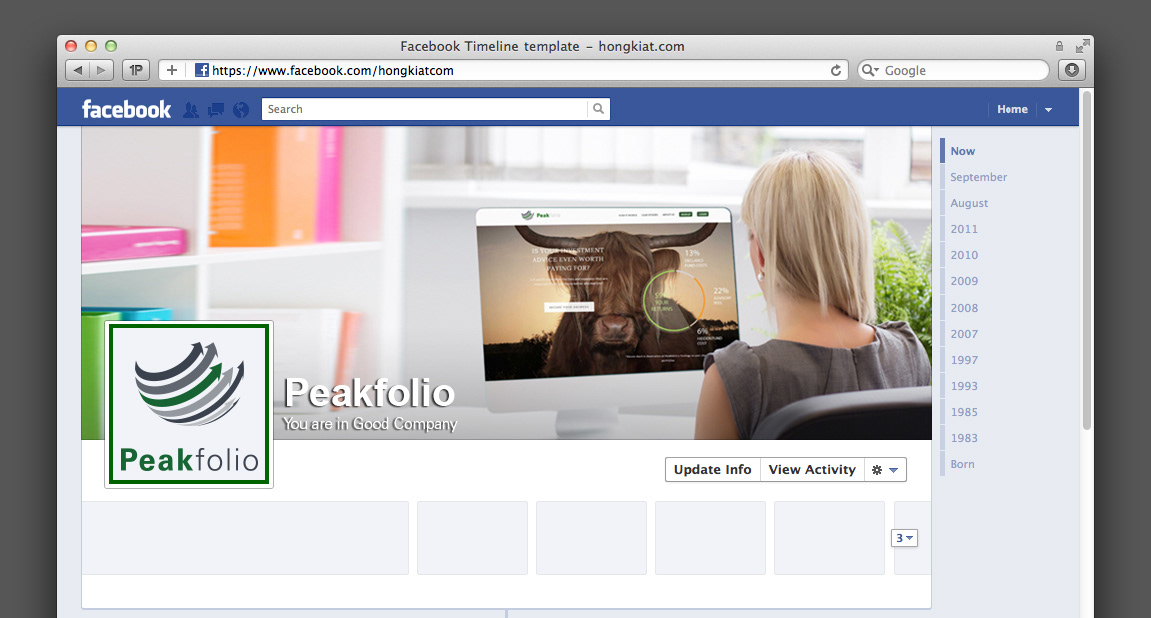Jump to 1983 on the timeline
Viewport: 1151px width, 618px height.
coord(964,438)
